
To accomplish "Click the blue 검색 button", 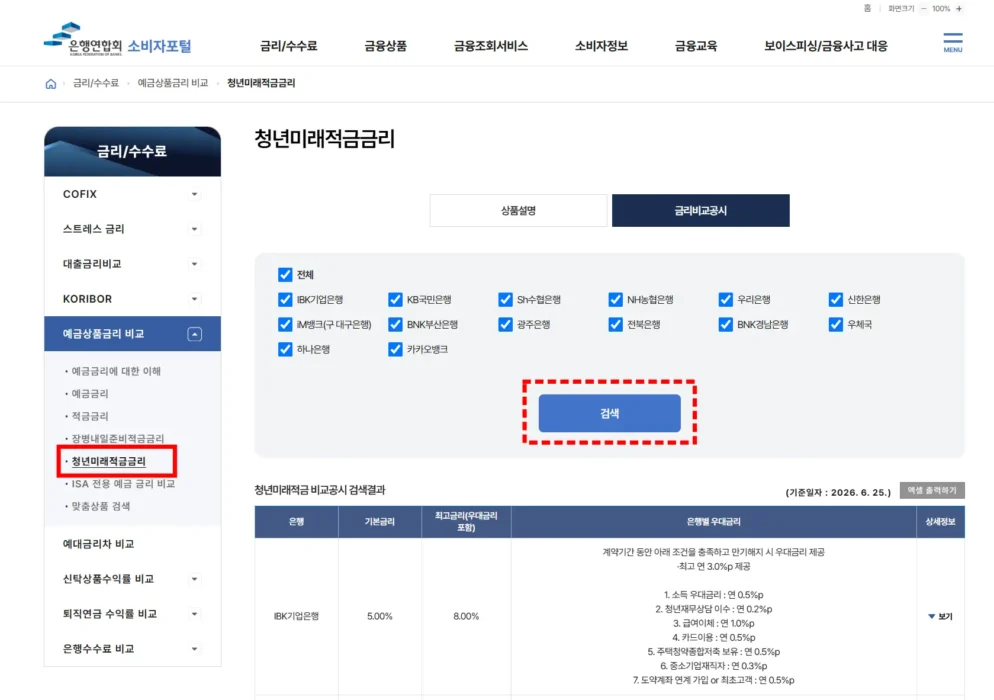I will pyautogui.click(x=609, y=413).
